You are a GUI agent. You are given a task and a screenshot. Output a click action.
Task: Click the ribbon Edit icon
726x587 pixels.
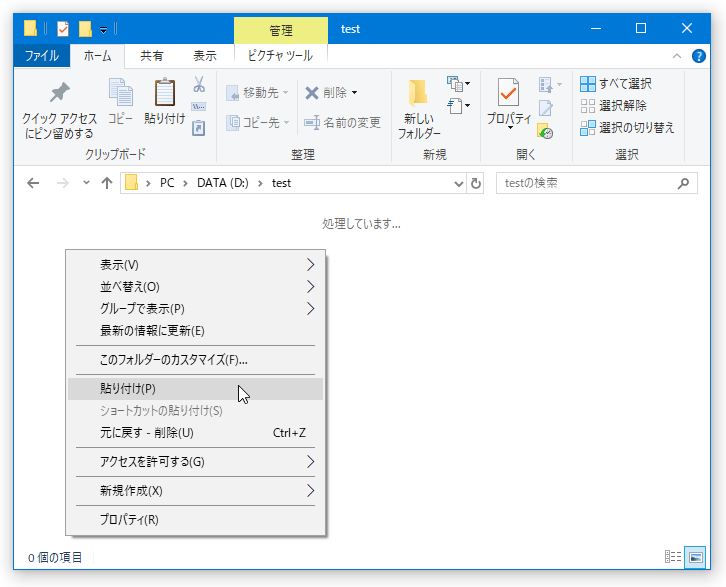click(x=545, y=108)
